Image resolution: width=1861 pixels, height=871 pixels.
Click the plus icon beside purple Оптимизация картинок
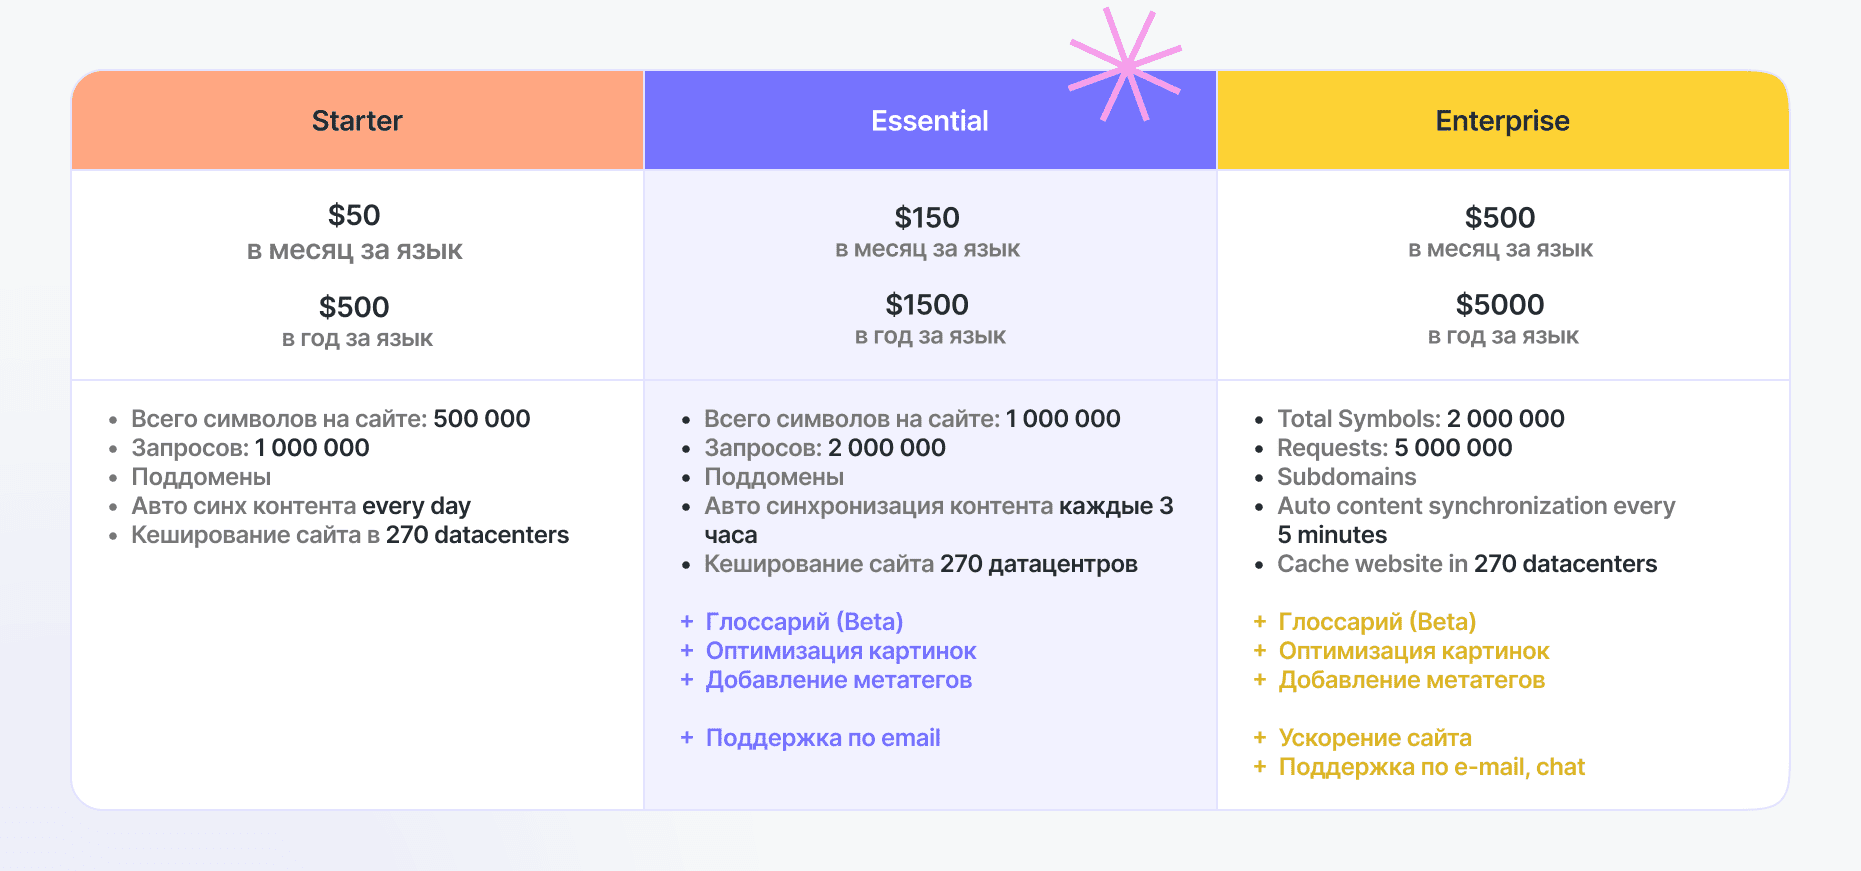(687, 651)
